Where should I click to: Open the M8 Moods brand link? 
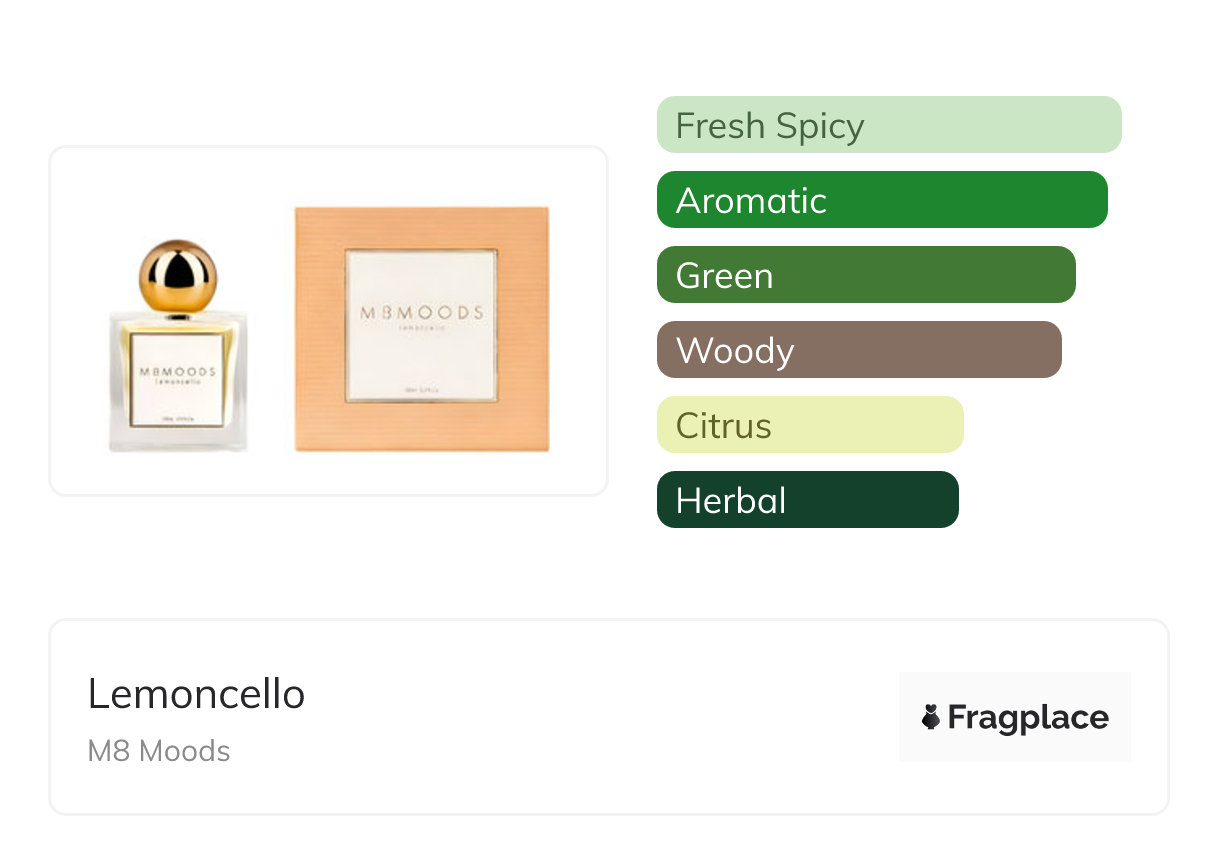point(159,751)
